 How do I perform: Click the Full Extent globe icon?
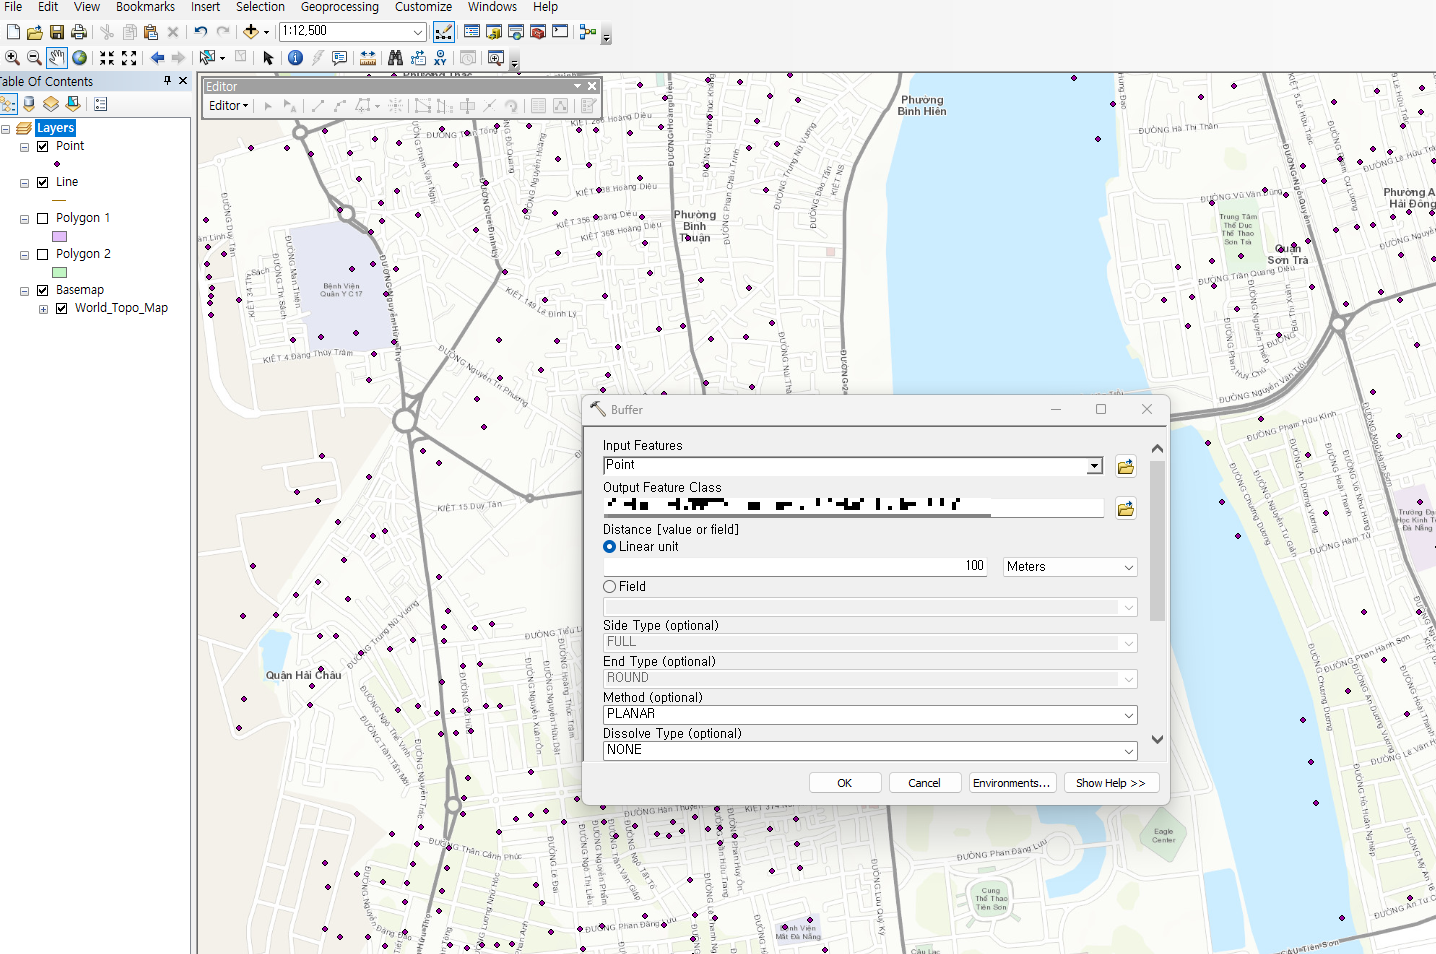point(79,58)
